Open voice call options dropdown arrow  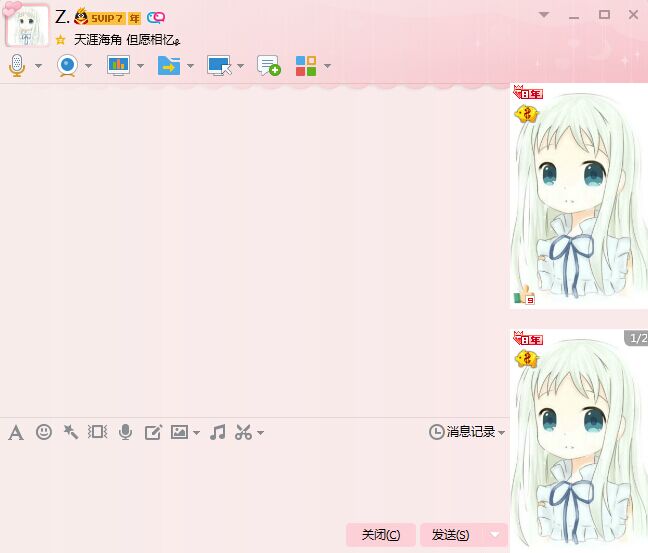point(38,66)
